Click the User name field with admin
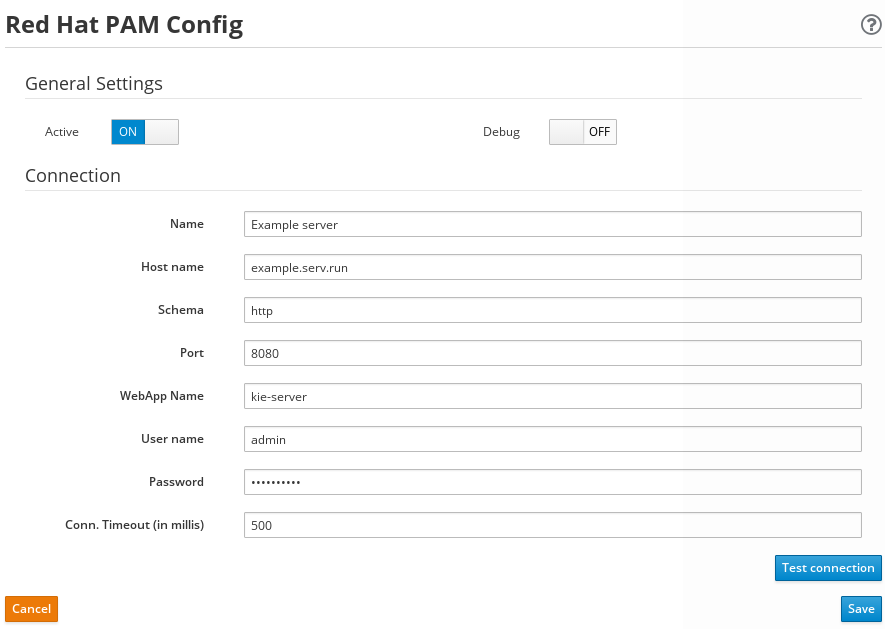The image size is (885, 634). coord(553,439)
